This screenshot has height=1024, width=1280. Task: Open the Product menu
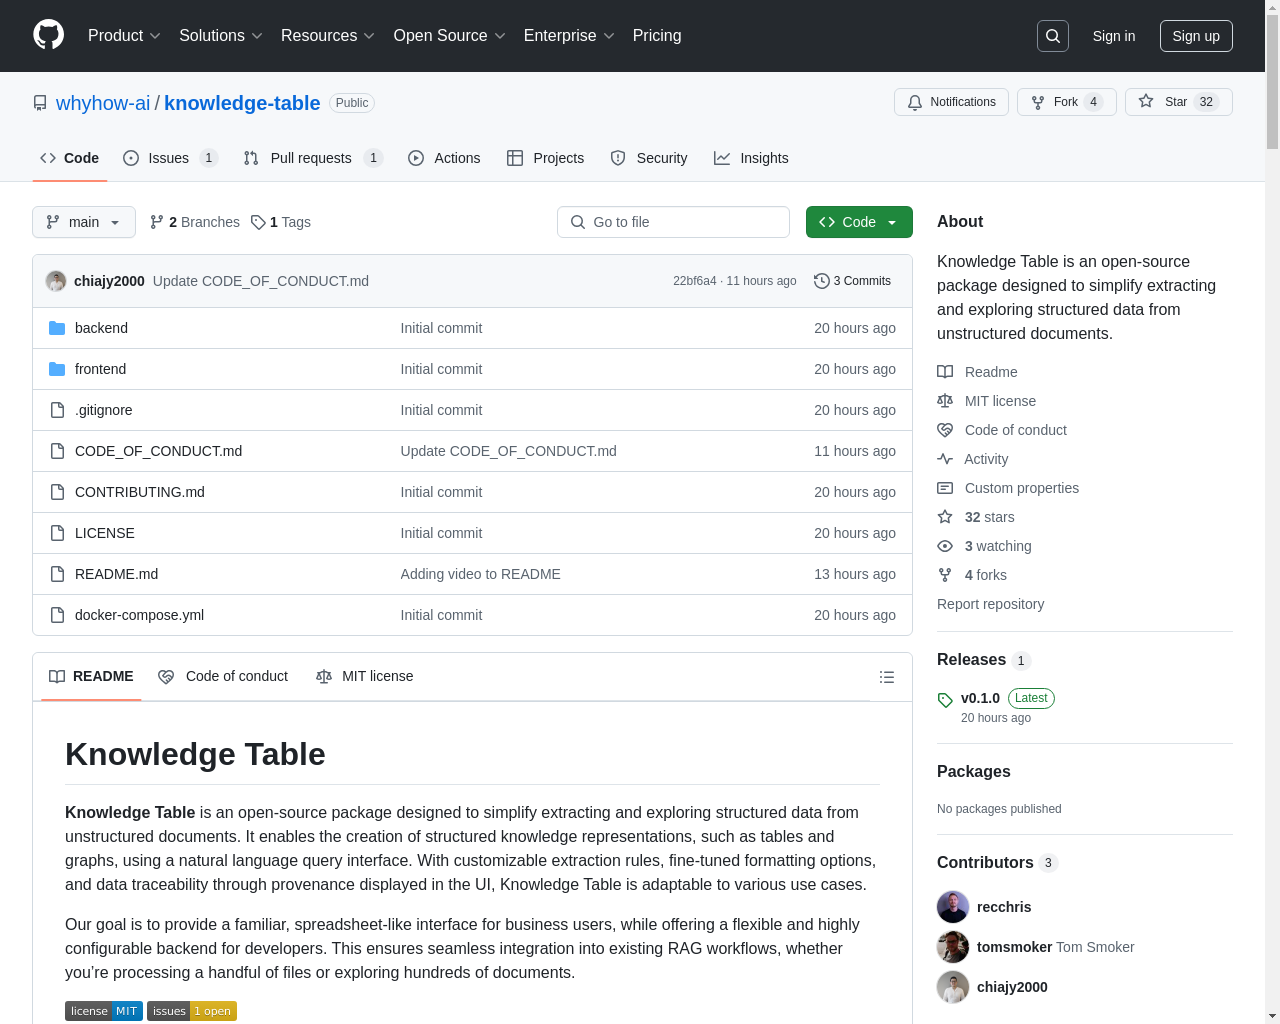tap(124, 36)
